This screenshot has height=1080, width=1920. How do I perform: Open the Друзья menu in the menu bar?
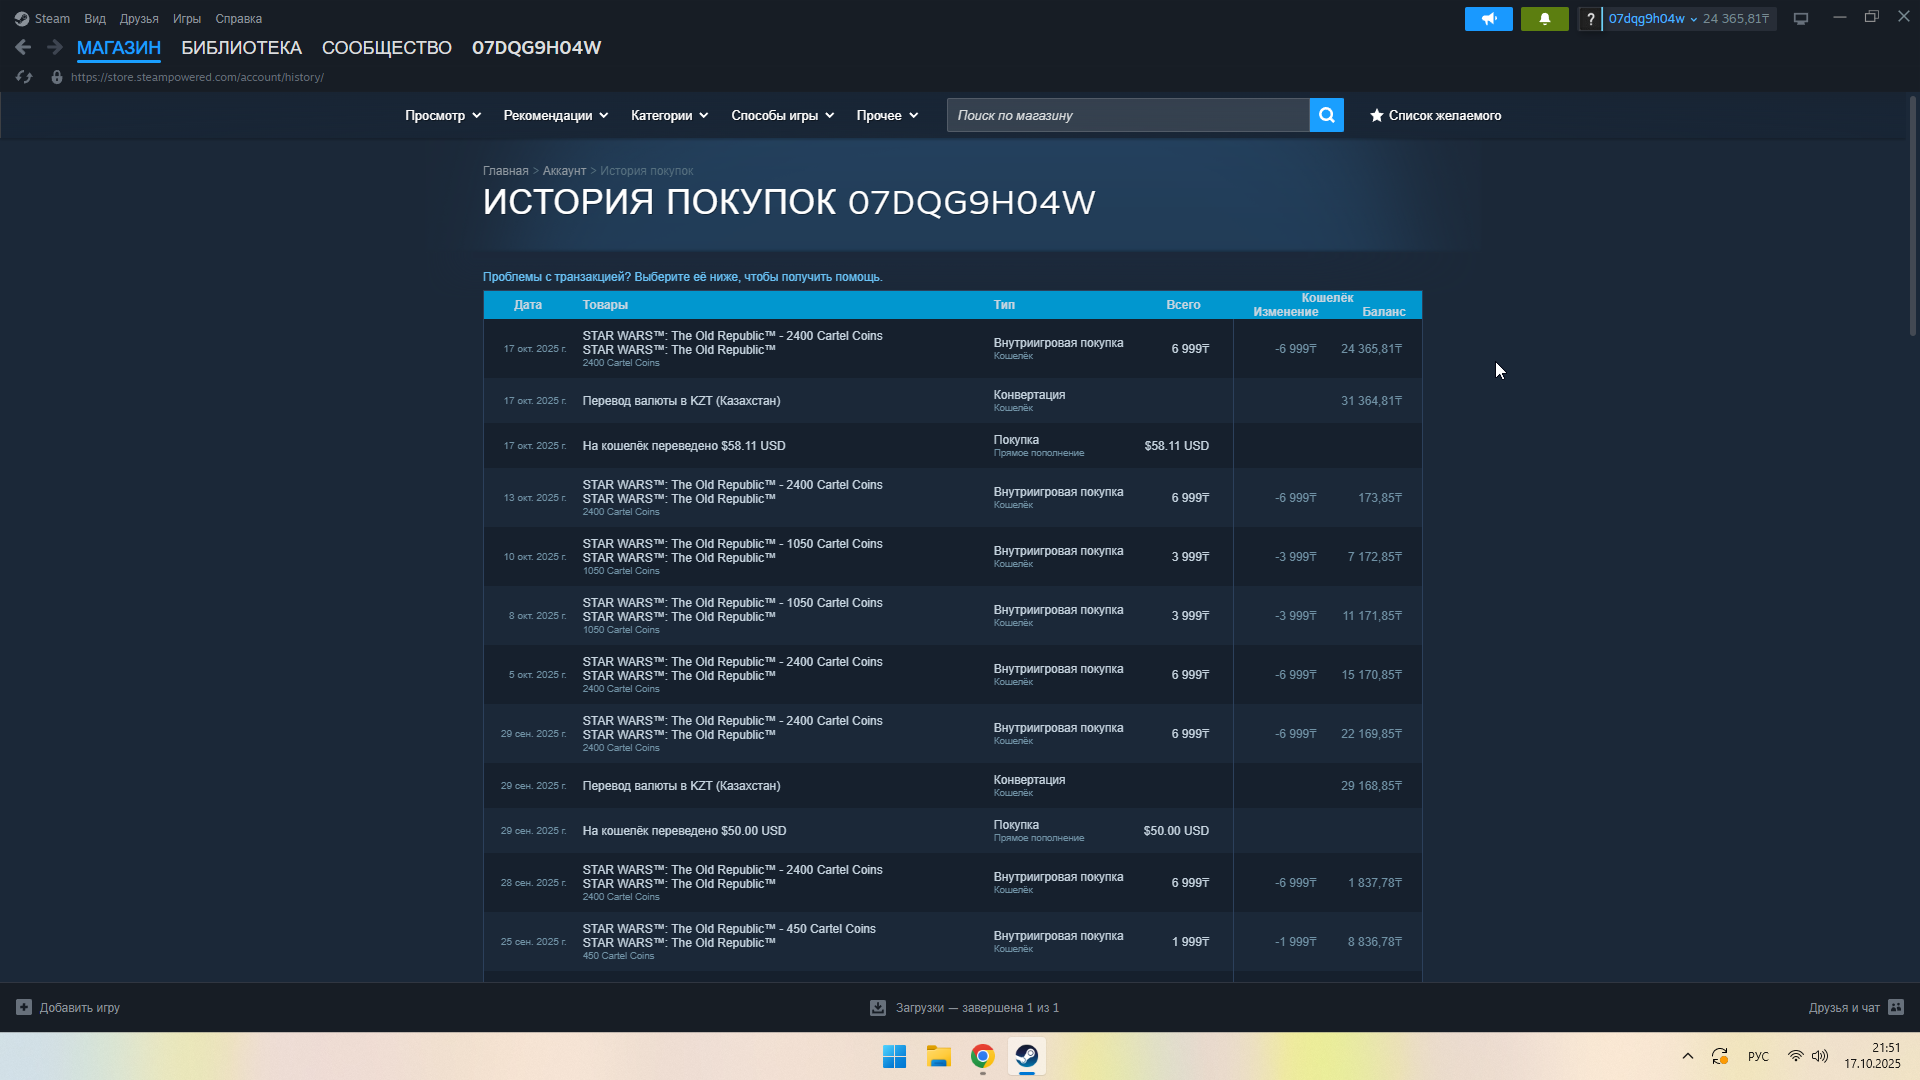coord(139,19)
